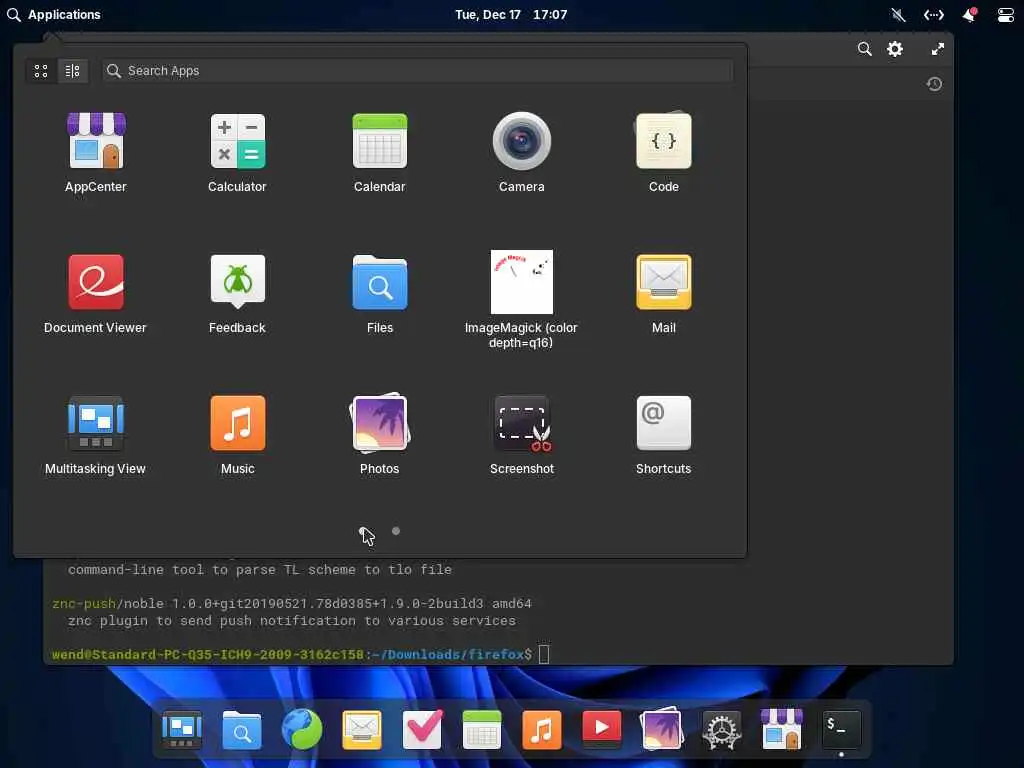Launch Music from the app grid
The image size is (1024, 768).
(238, 435)
